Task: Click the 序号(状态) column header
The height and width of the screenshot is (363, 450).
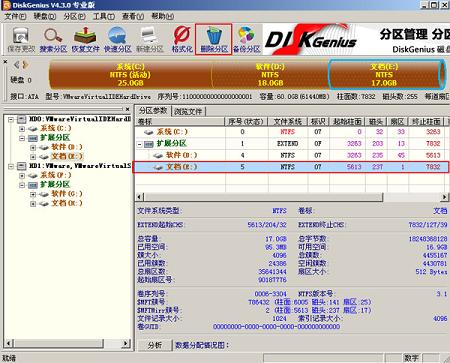Action: (x=247, y=121)
